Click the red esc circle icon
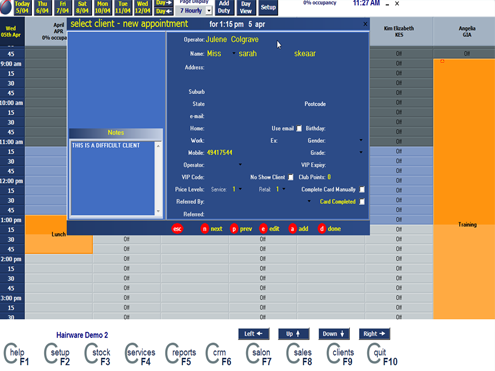The height and width of the screenshot is (371, 495). [177, 229]
